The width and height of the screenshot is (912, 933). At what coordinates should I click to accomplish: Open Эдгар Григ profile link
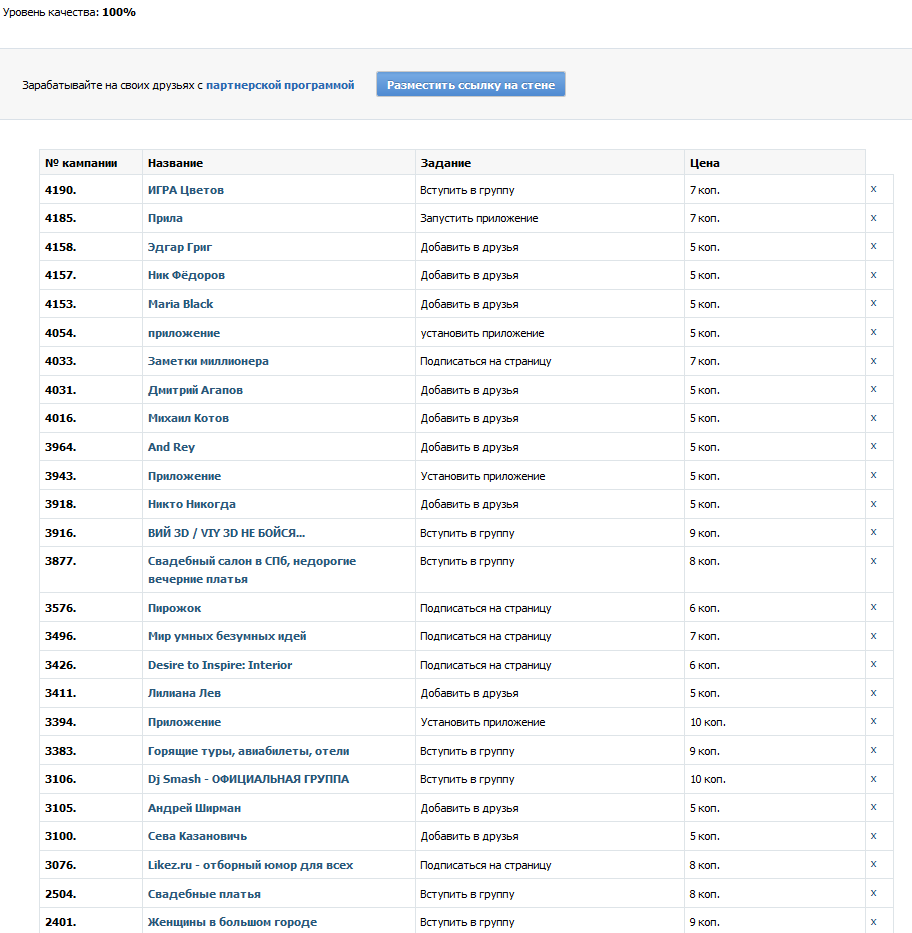pos(180,247)
